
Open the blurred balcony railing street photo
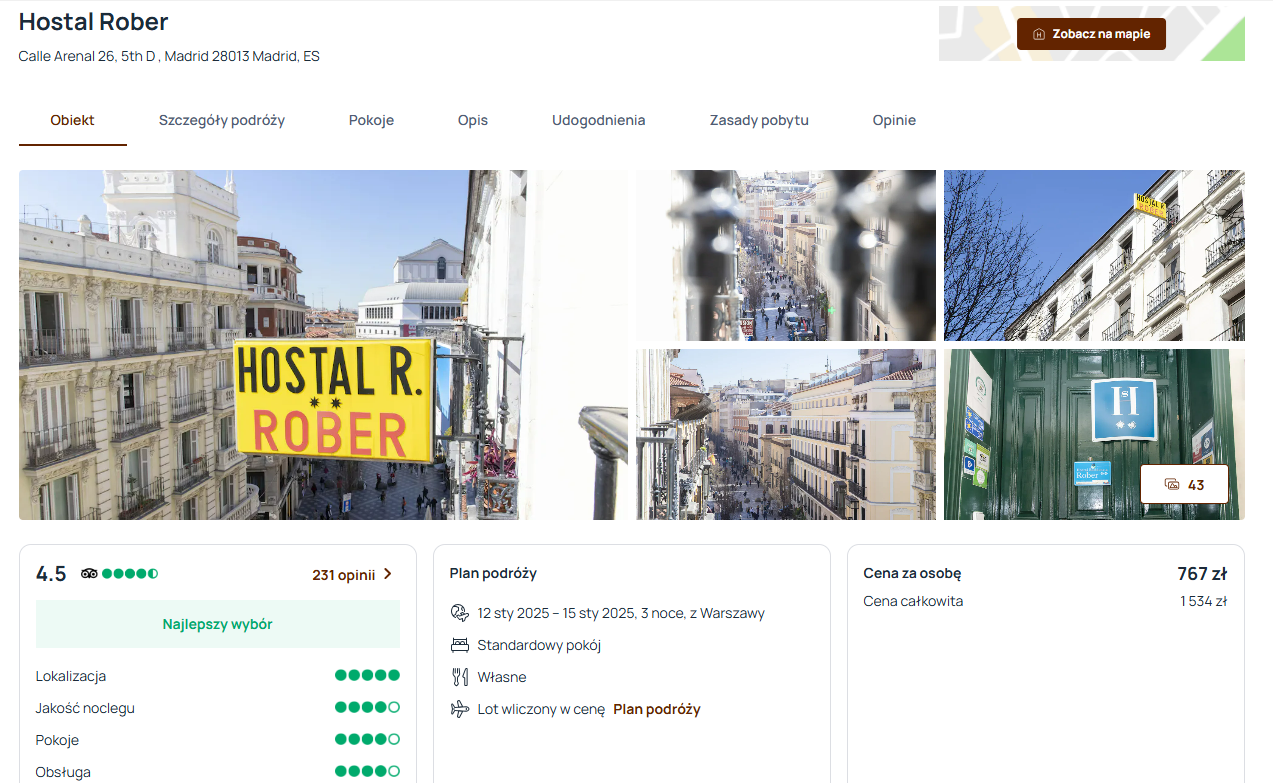tap(786, 255)
